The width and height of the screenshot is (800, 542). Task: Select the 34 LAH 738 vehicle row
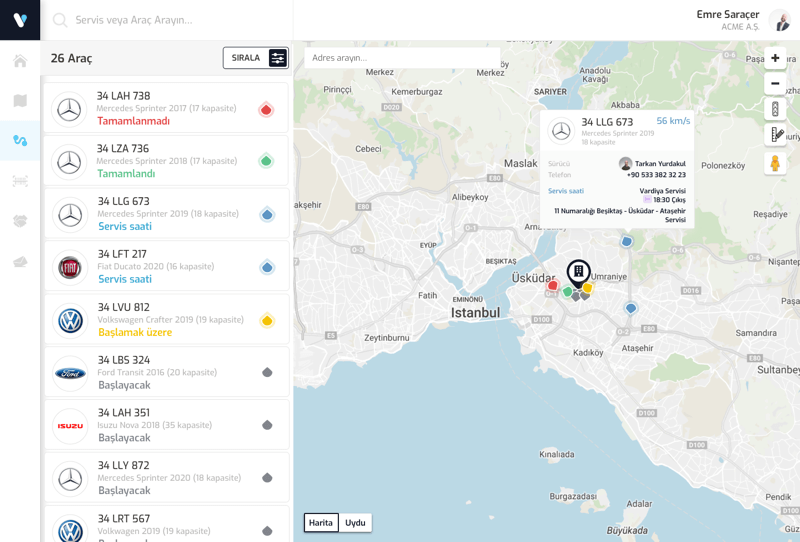click(x=166, y=108)
